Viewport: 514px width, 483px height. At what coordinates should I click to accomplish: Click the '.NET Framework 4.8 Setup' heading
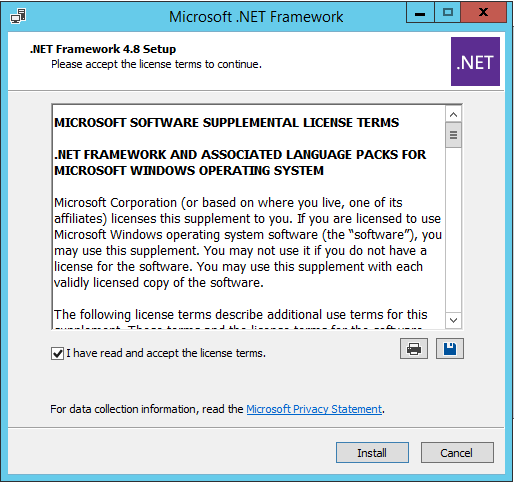coord(103,49)
